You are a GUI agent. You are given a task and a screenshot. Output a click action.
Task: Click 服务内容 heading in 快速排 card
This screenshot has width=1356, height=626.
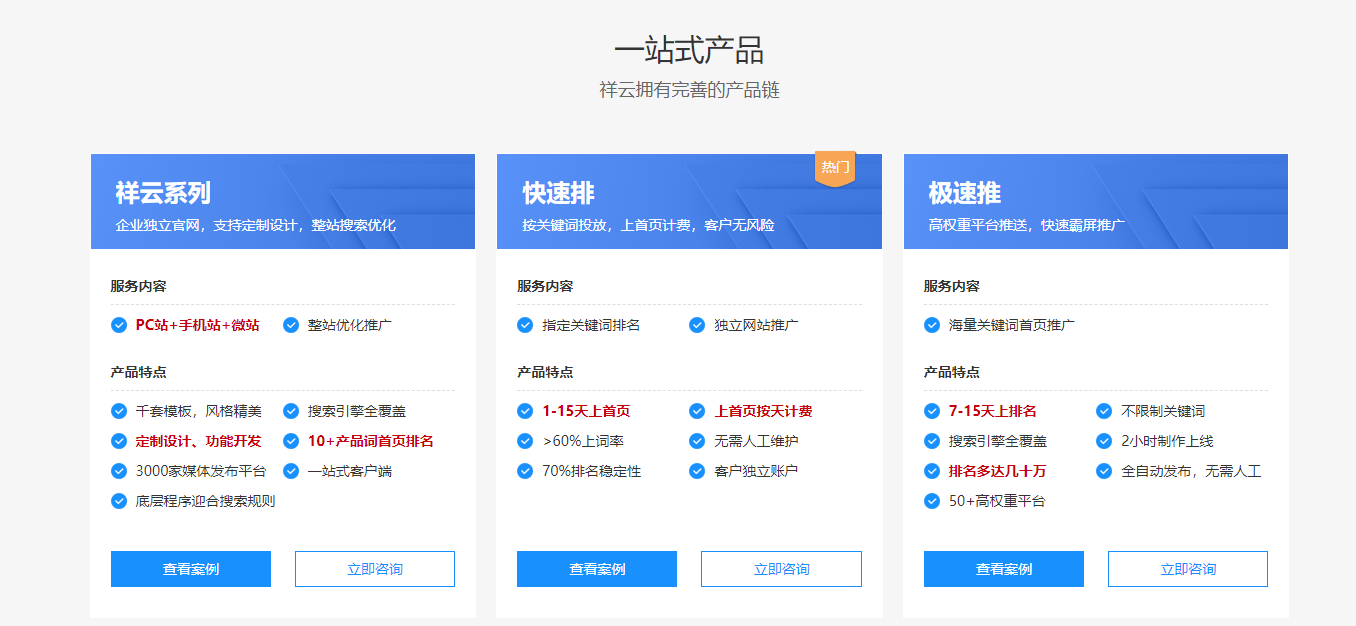click(x=545, y=286)
